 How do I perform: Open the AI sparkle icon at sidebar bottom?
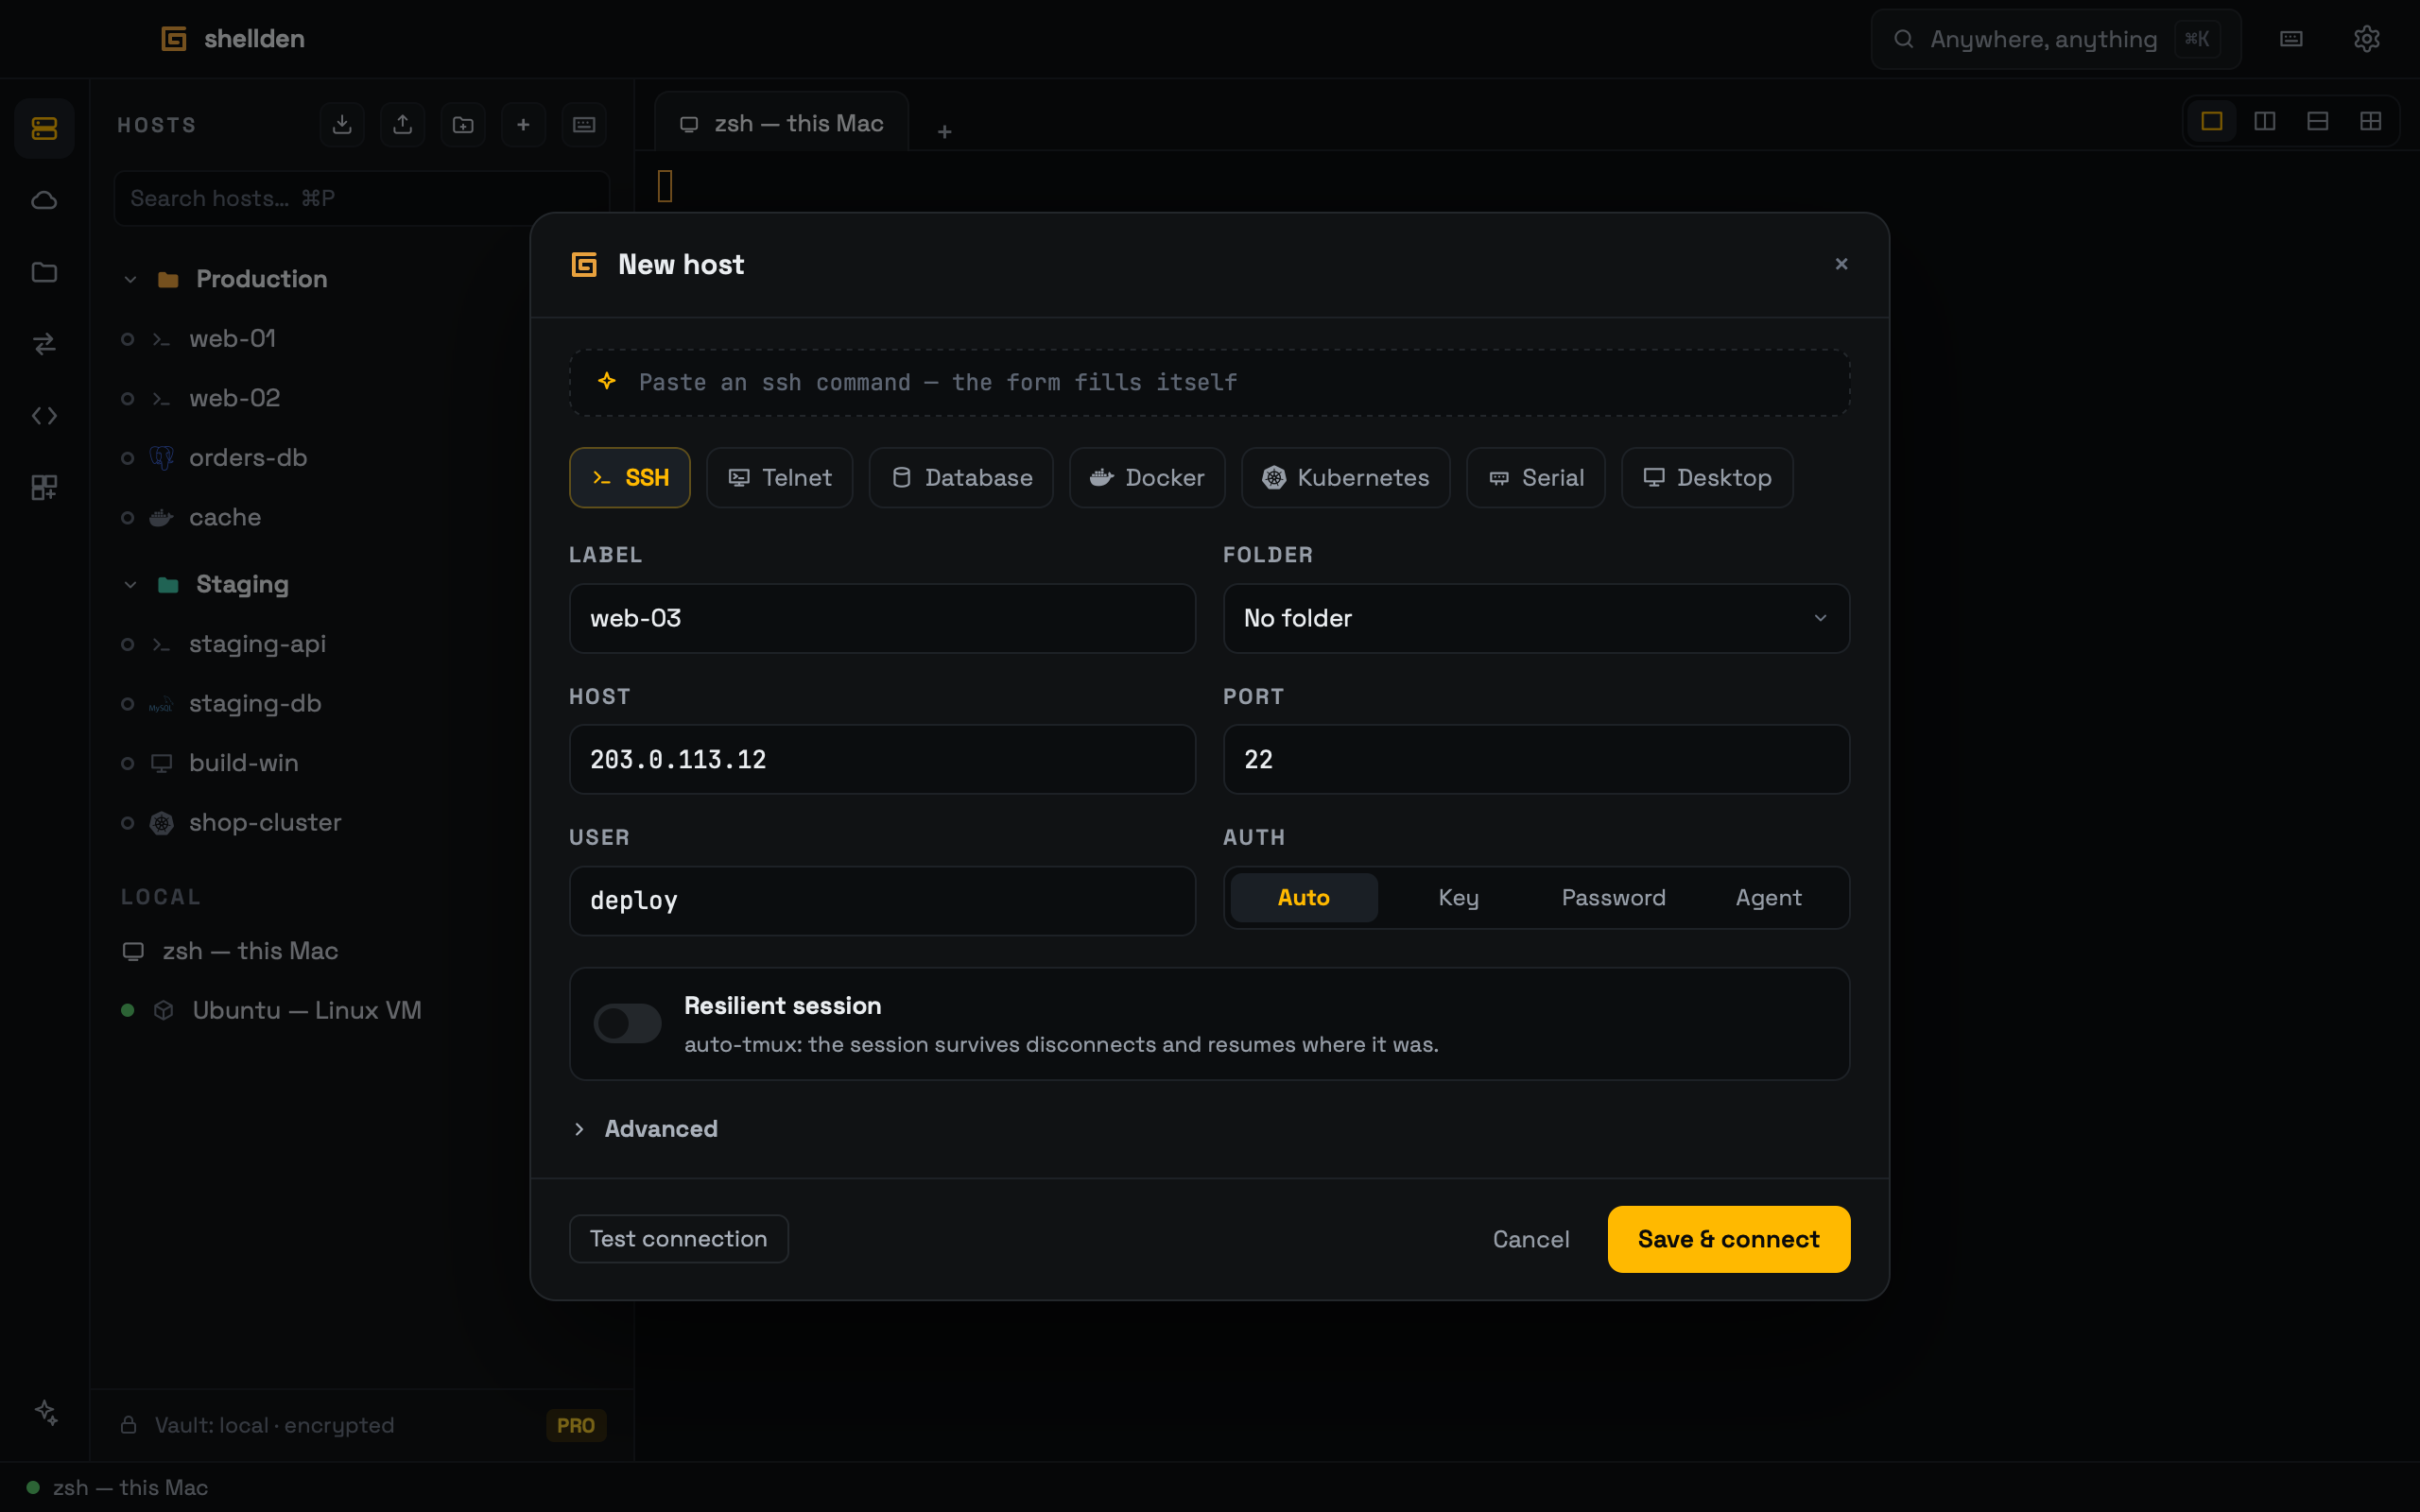46,1412
